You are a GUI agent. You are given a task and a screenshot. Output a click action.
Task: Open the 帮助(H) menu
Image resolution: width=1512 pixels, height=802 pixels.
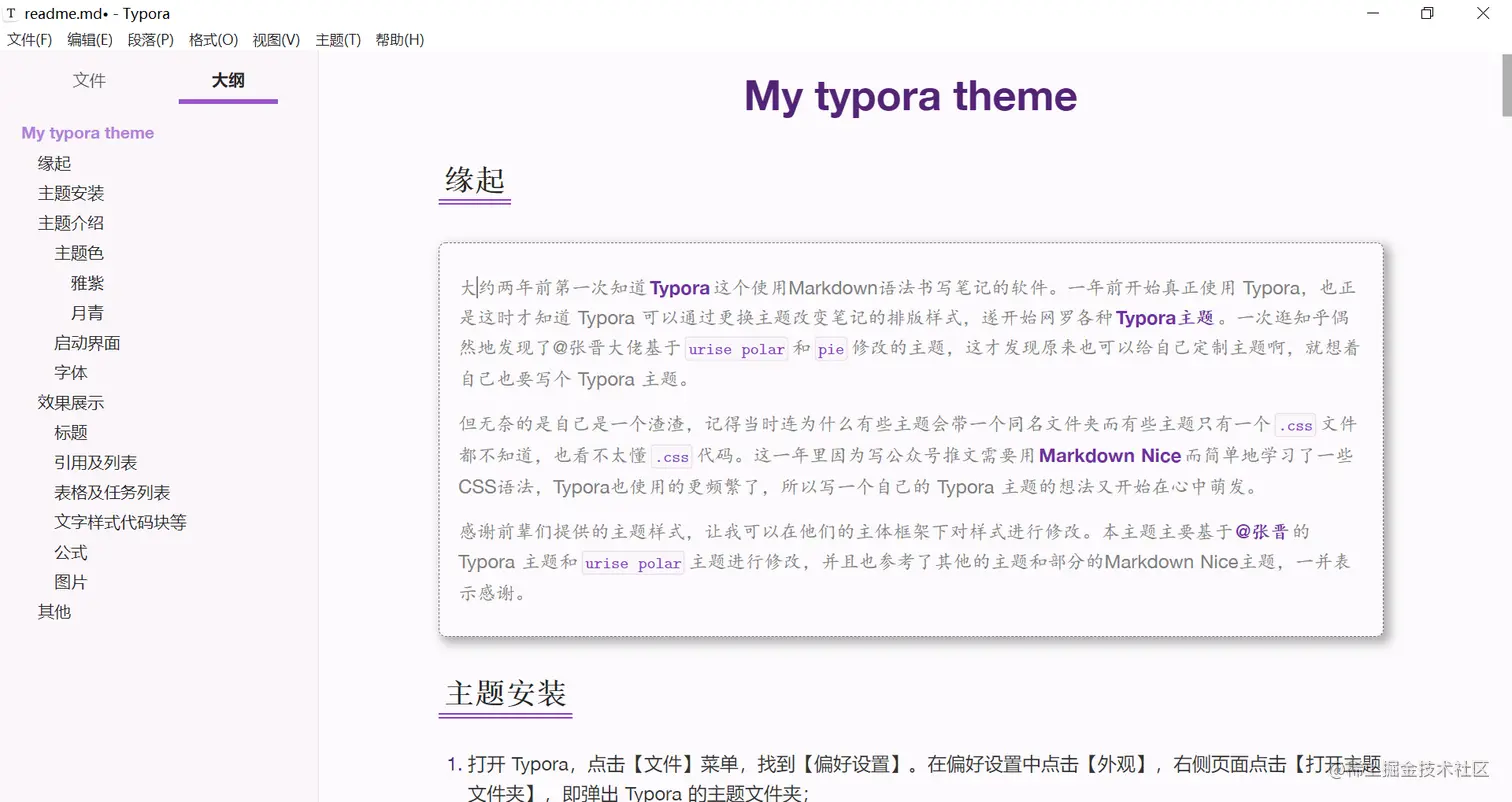[400, 40]
